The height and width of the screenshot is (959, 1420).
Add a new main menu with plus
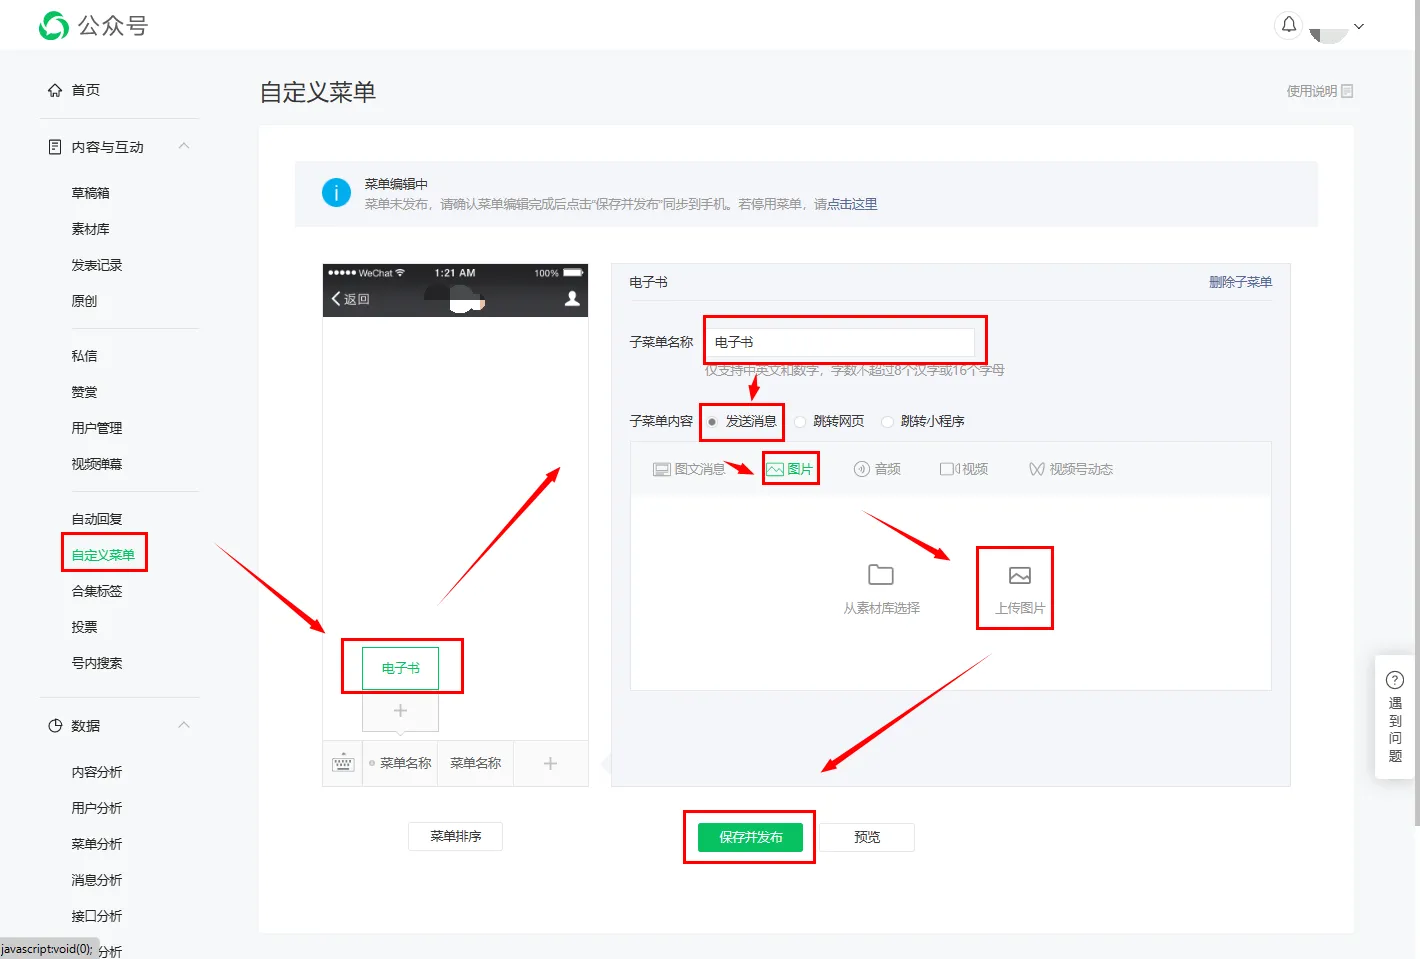click(x=550, y=763)
